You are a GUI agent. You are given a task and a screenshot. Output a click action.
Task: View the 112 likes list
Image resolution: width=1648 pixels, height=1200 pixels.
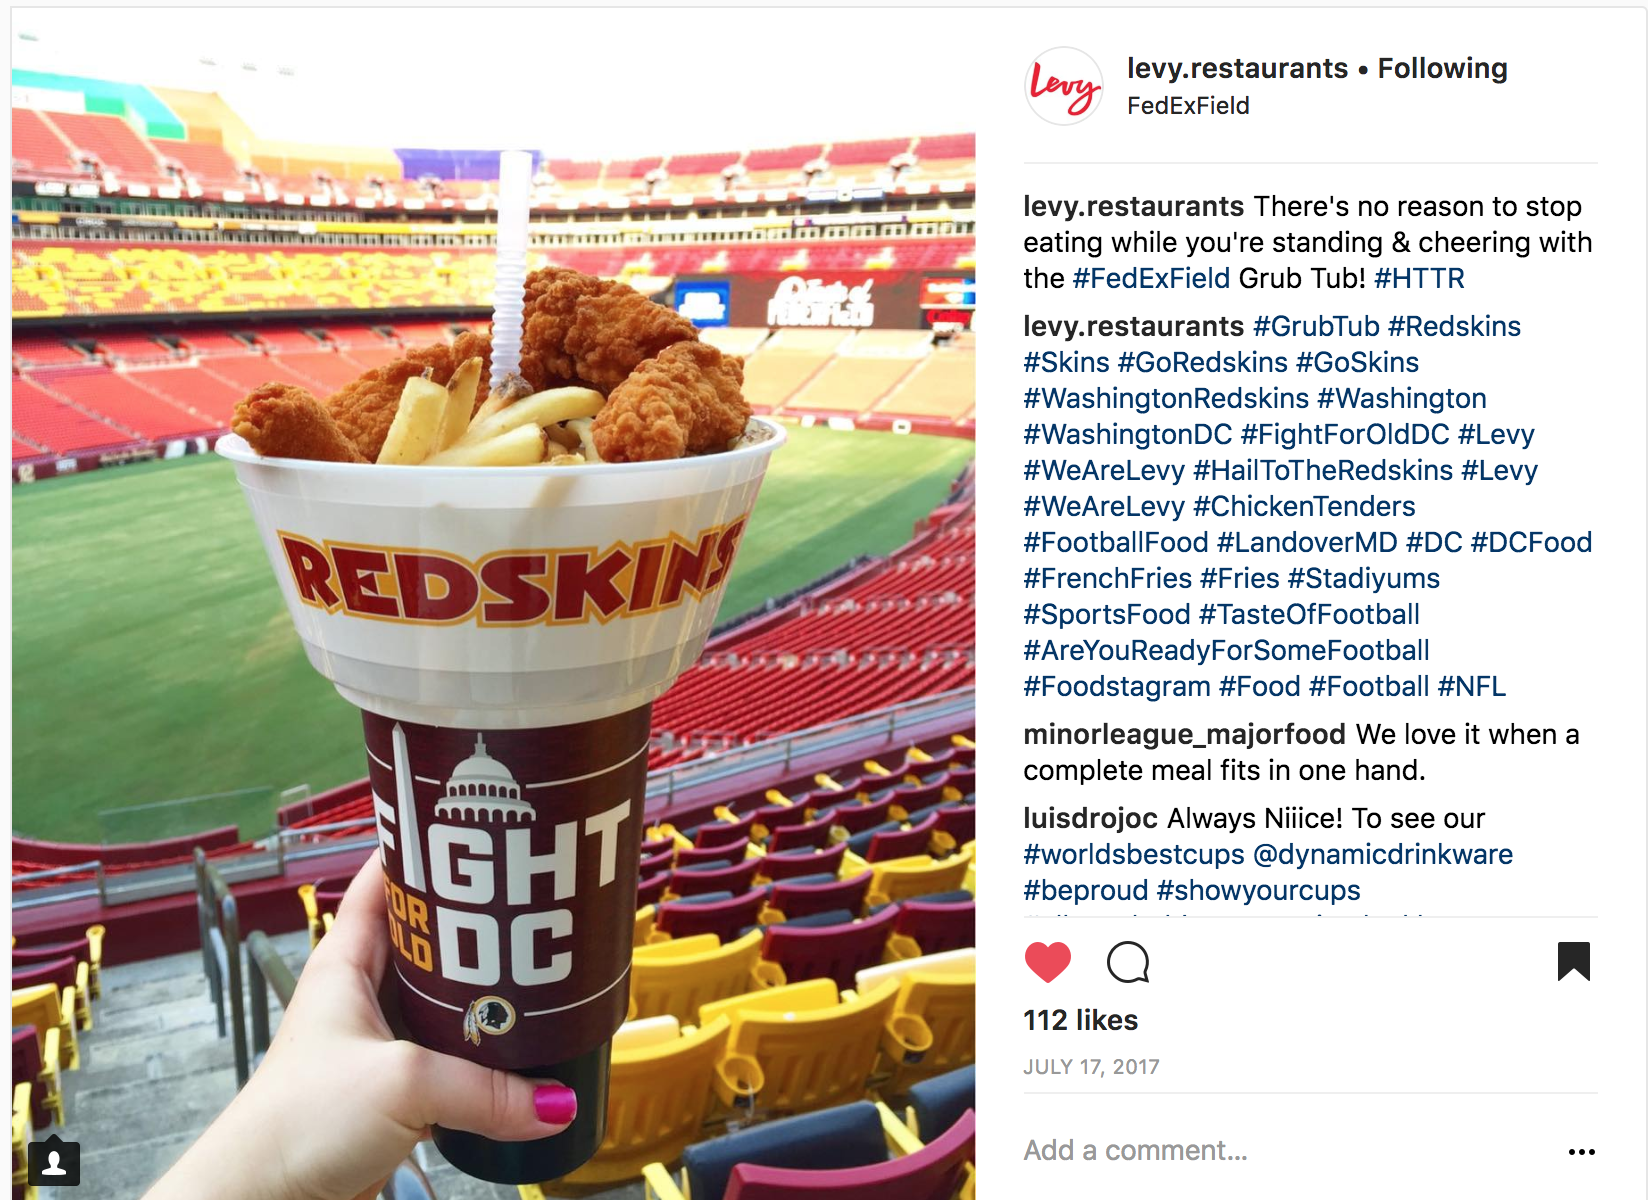(1080, 1020)
